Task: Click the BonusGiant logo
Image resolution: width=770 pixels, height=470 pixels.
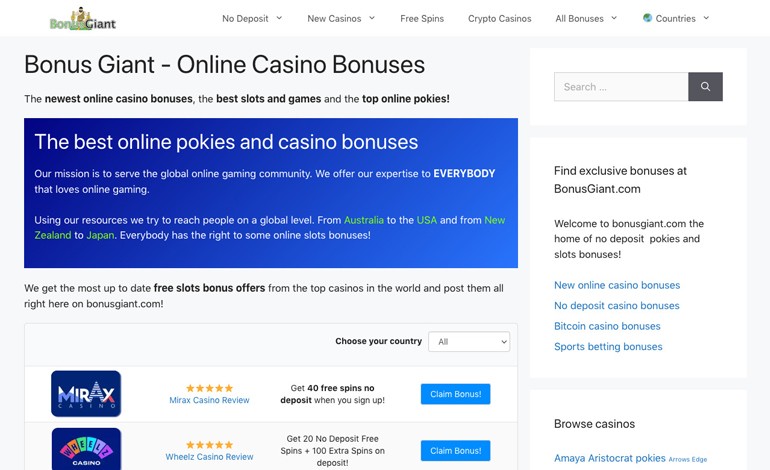Action: coord(82,19)
